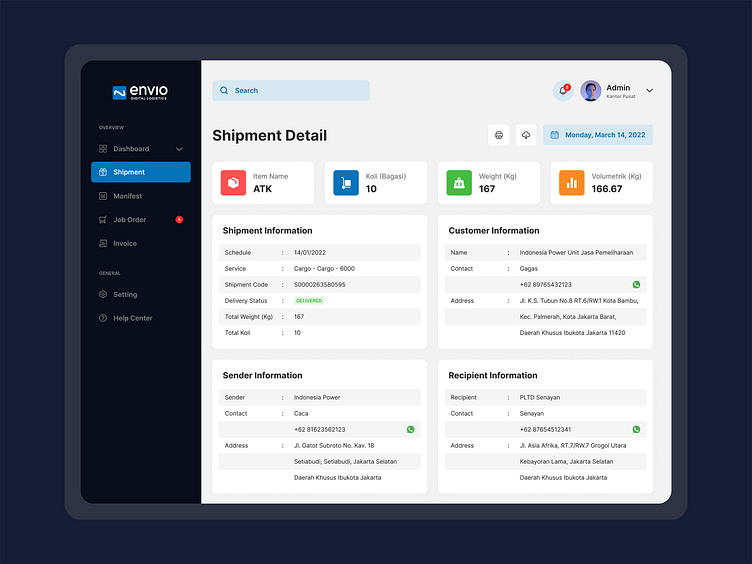Screen dimensions: 752x564
Task: Click the blue Koli trolley icon
Action: [346, 183]
